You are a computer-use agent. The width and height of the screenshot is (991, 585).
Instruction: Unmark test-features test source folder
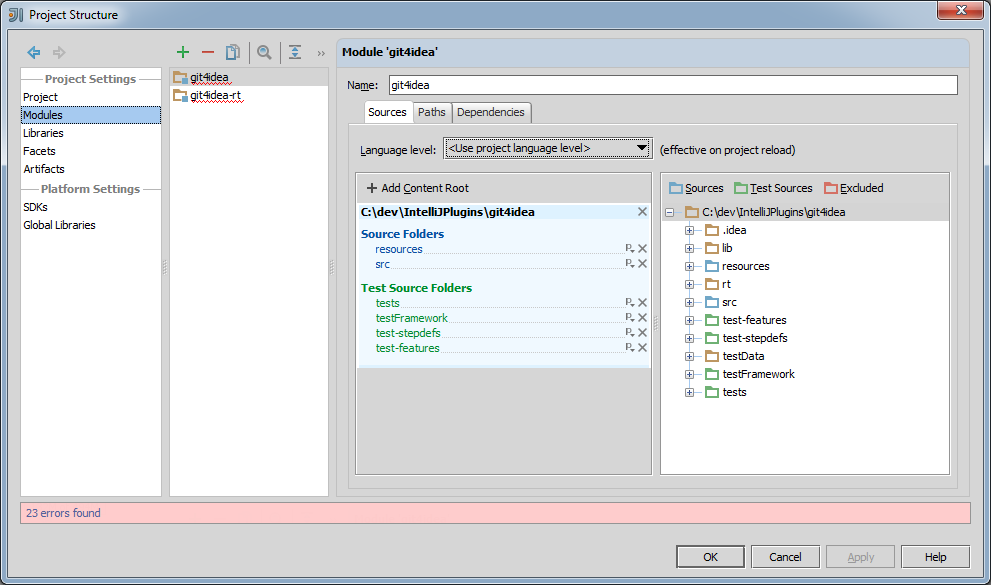pyautogui.click(x=642, y=347)
